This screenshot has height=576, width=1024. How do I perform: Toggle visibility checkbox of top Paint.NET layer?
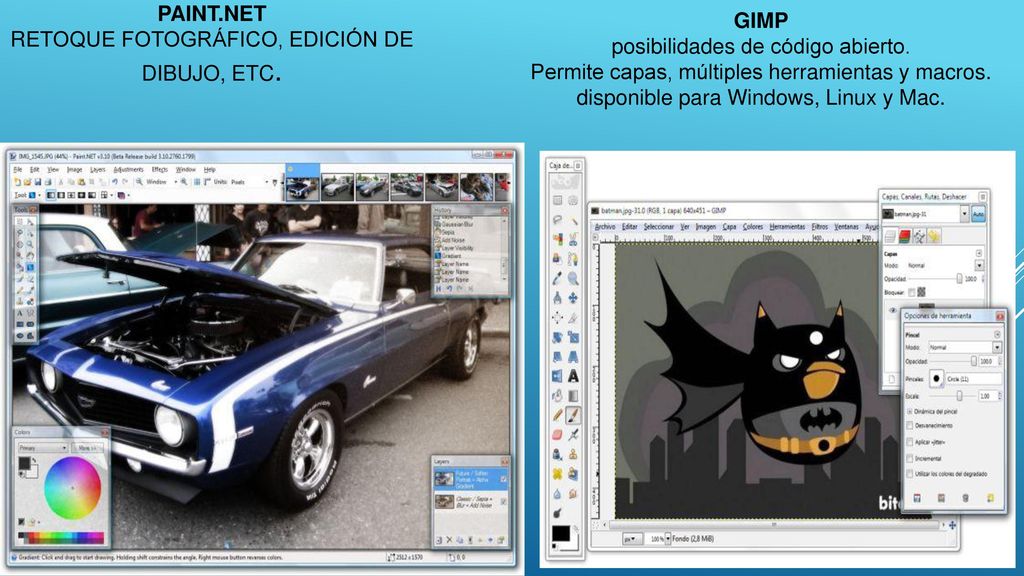504,479
